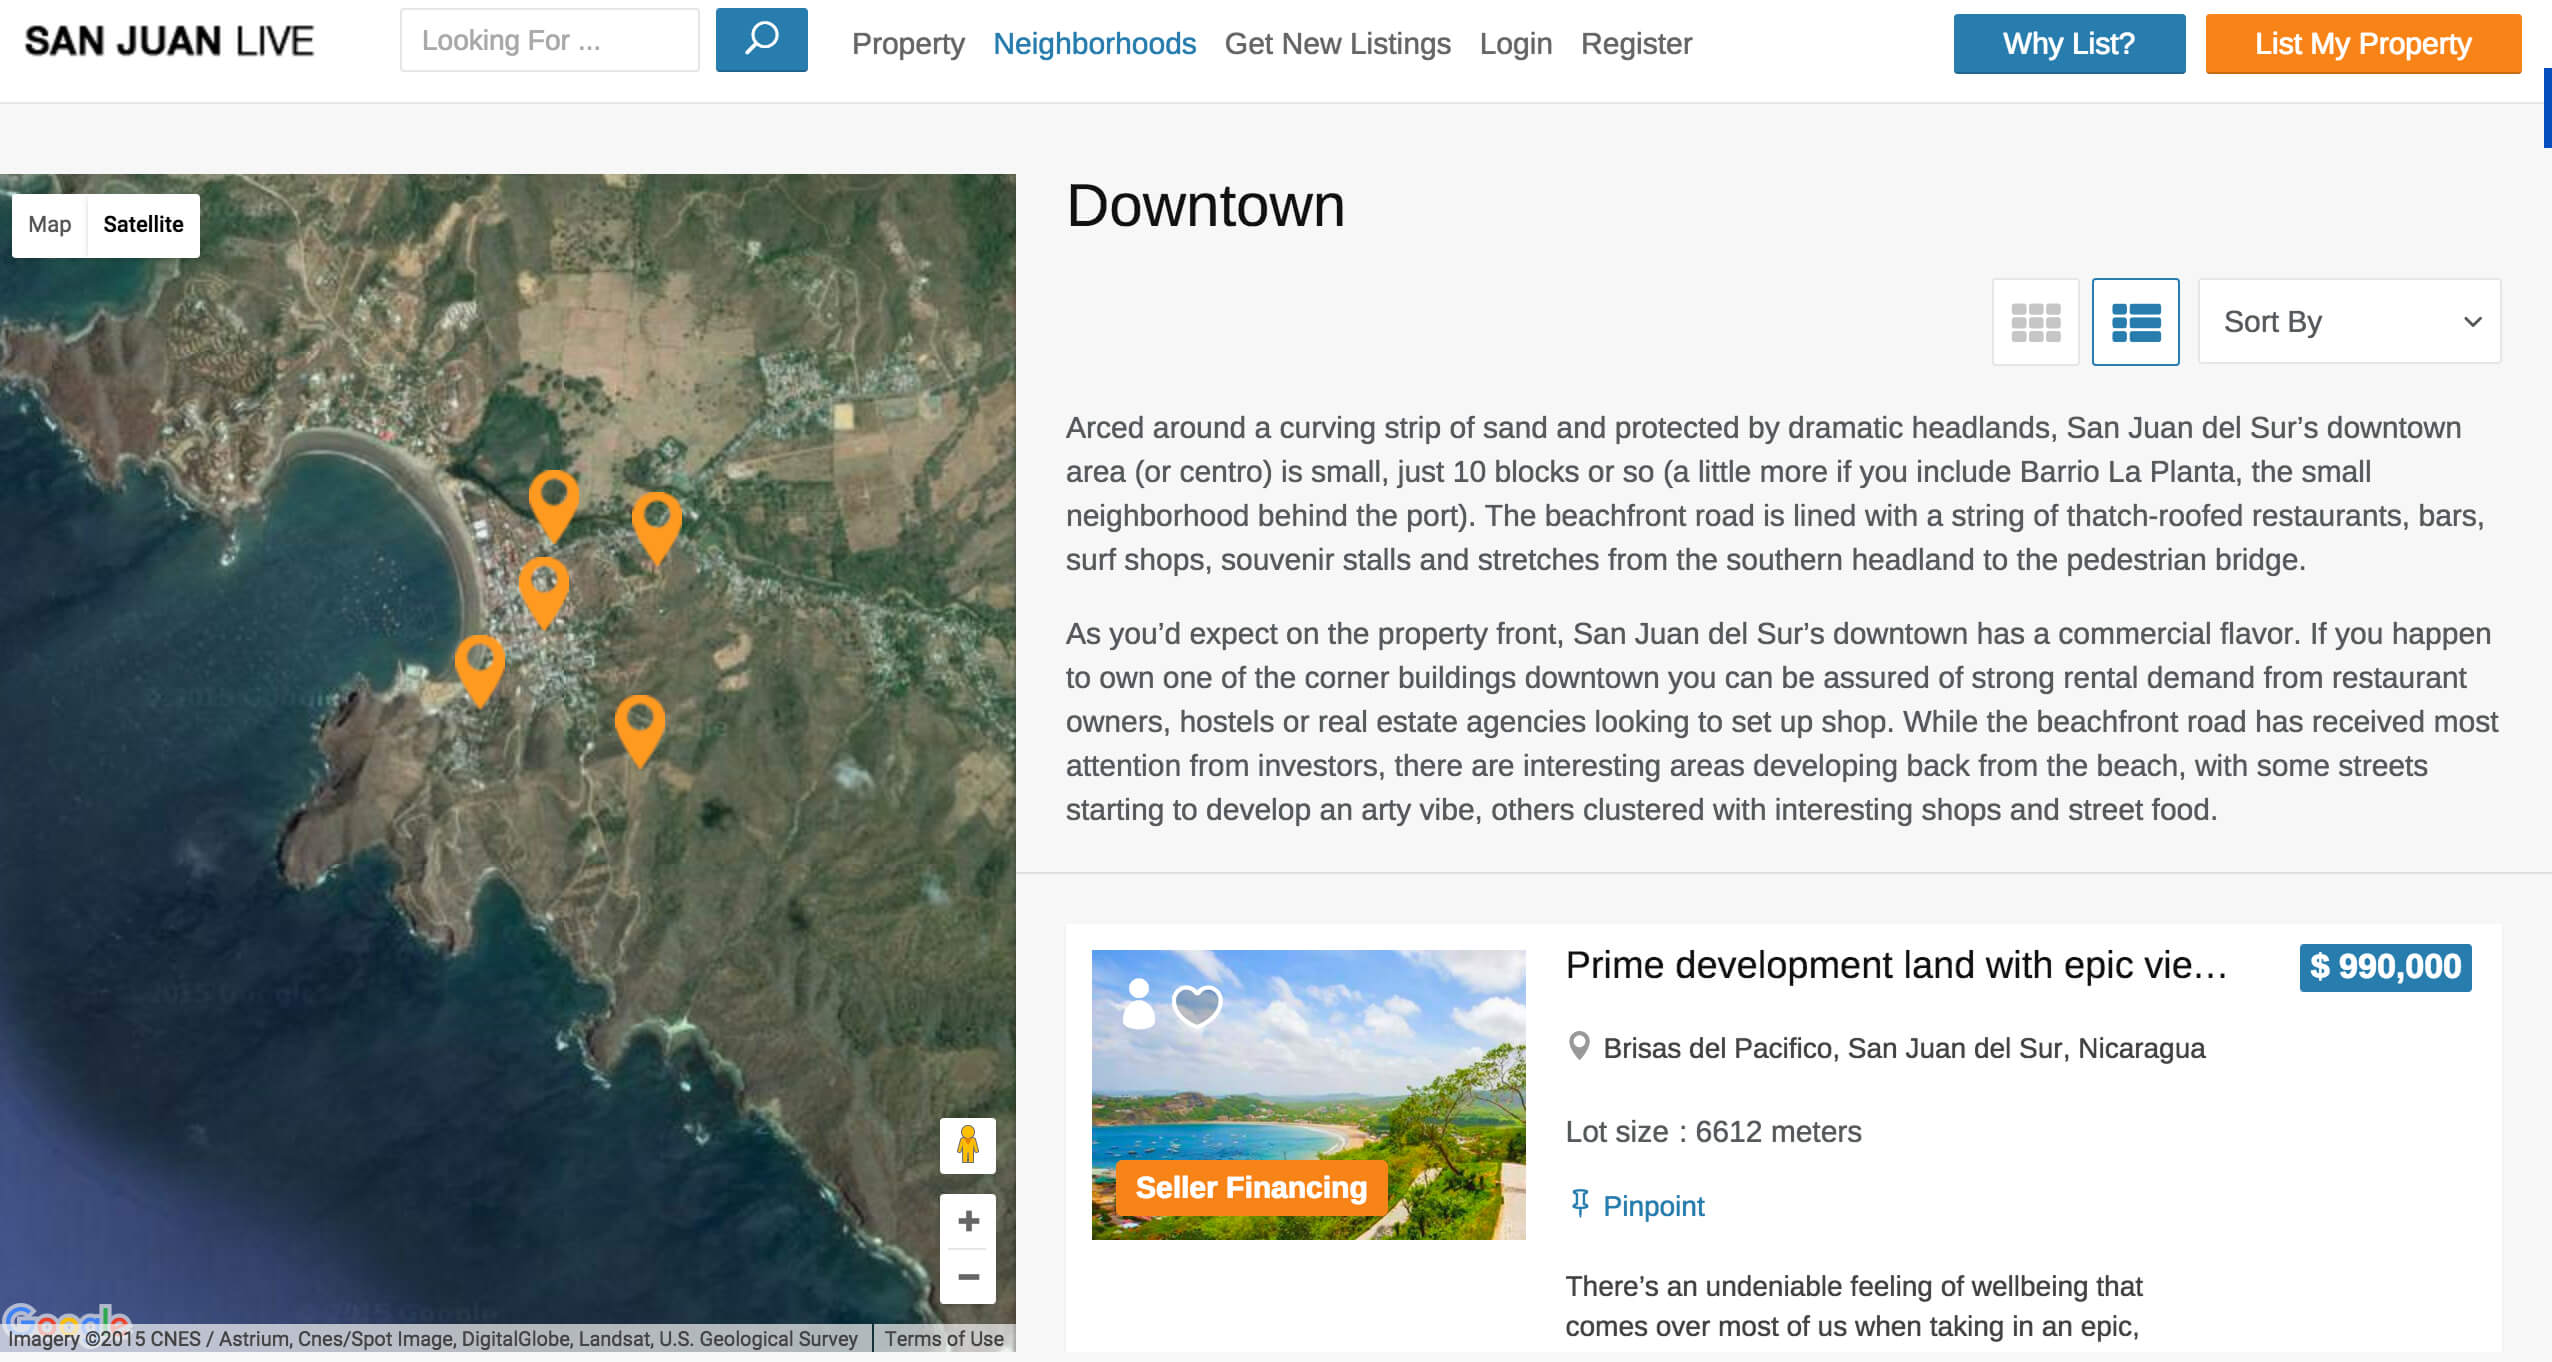2552x1362 pixels.
Task: Click the Pinpoint link
Action: tap(1653, 1206)
